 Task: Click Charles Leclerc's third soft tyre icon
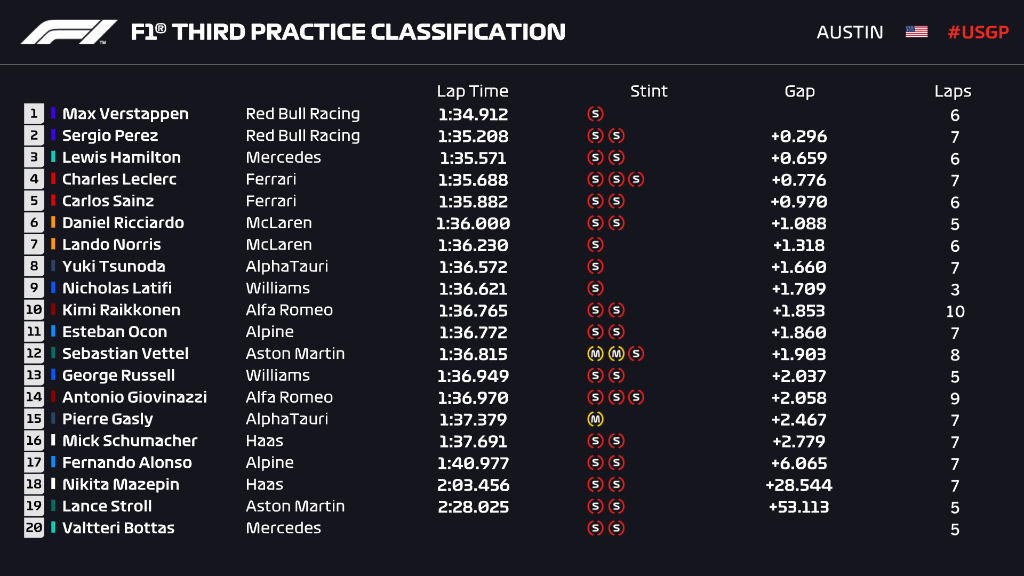[x=636, y=179]
